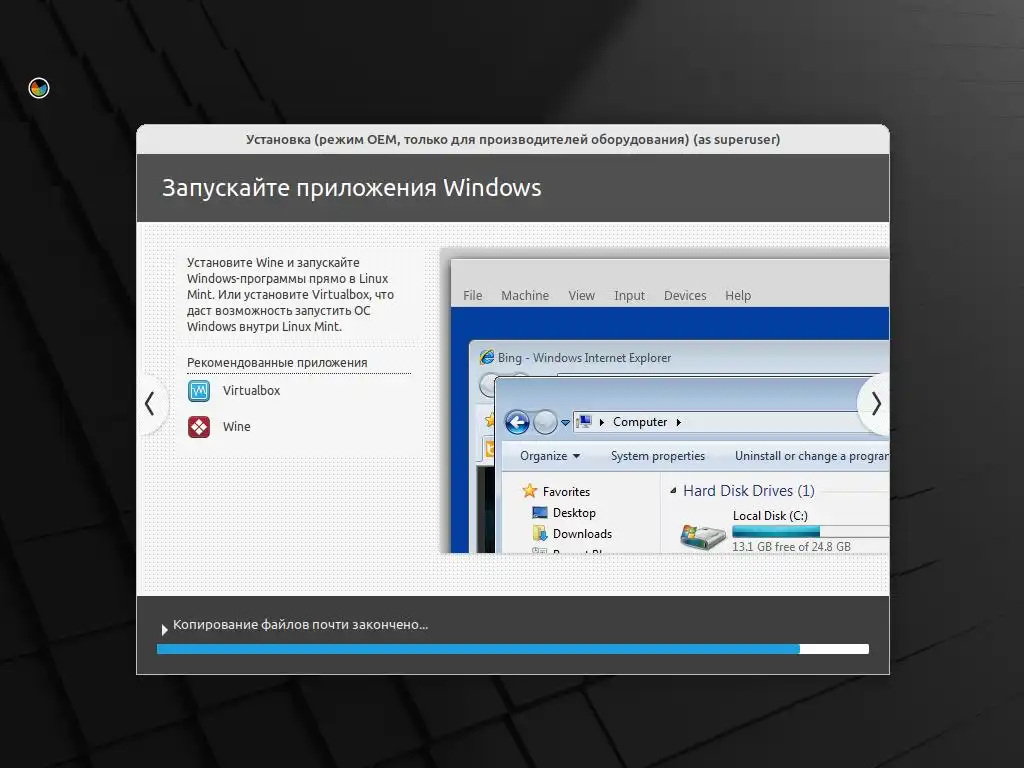The image size is (1024, 768).
Task: Select the Virtualbox label in recommended apps
Action: (251, 391)
